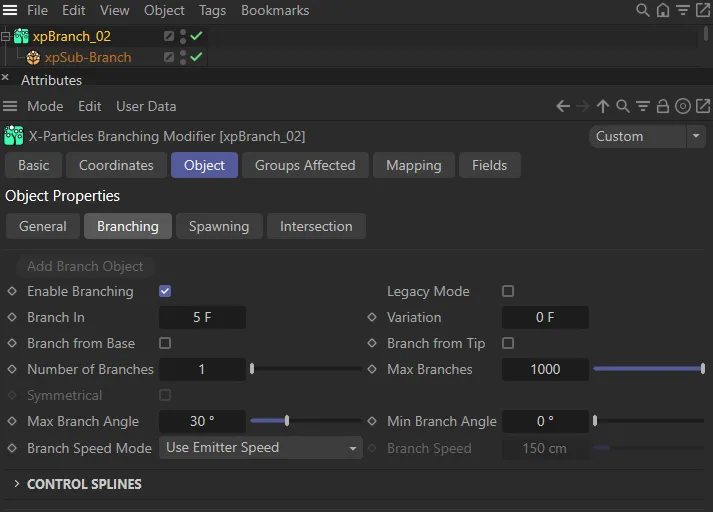Screen dimensions: 713x512
Task: Open the Object menu
Action: pos(164,10)
